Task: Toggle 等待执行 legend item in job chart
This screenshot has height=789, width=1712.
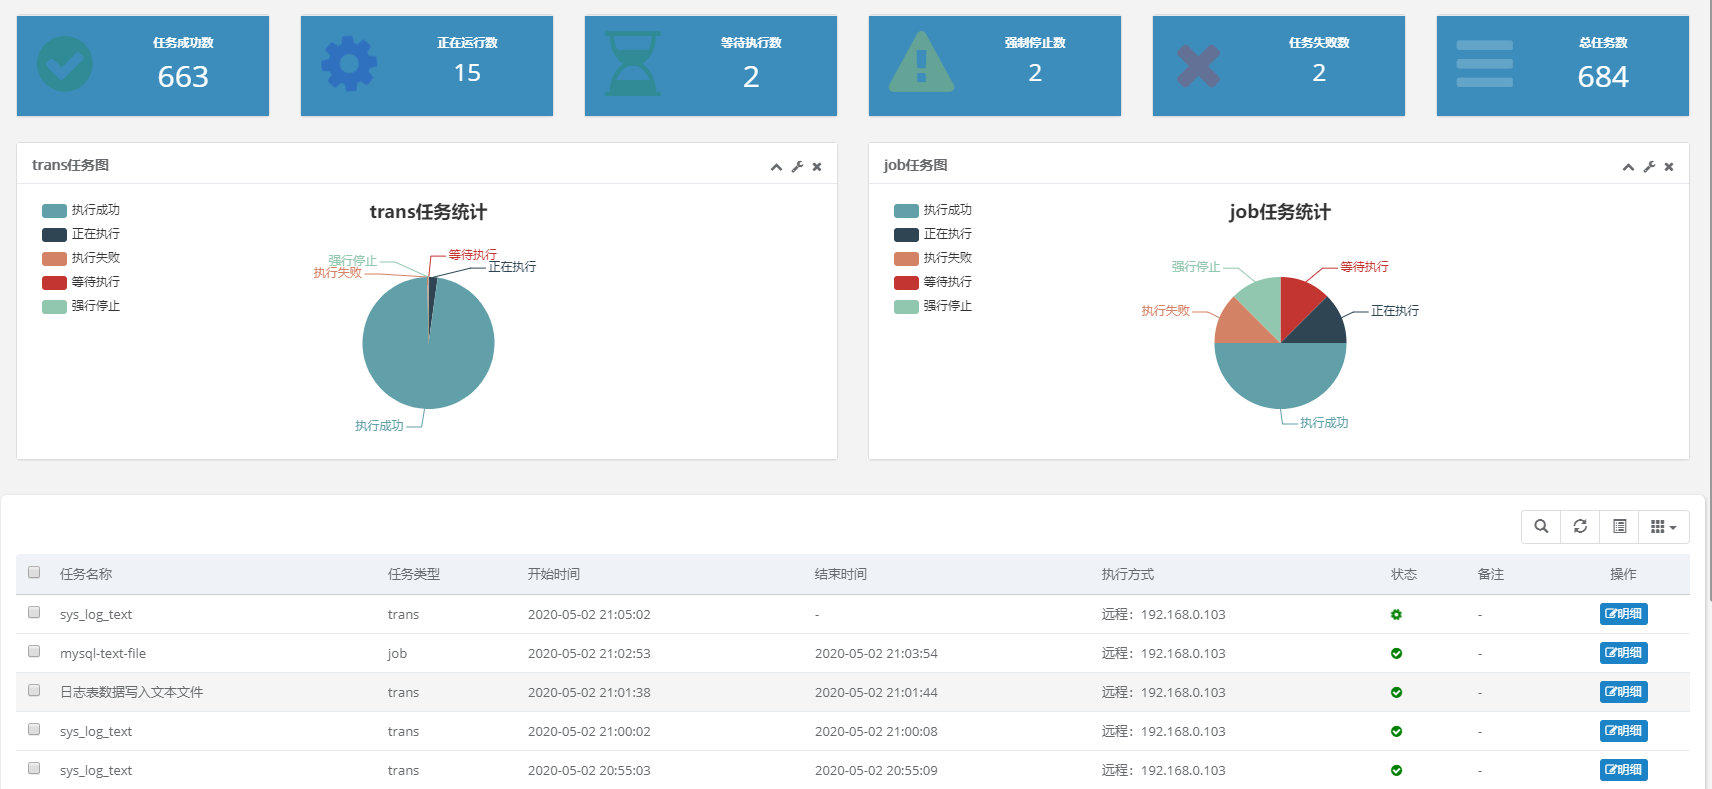Action: click(933, 283)
